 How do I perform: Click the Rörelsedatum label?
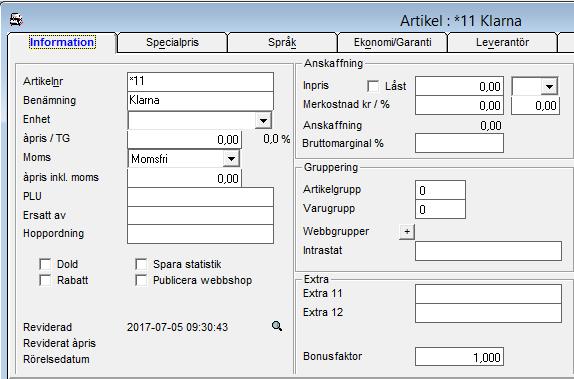point(56,359)
